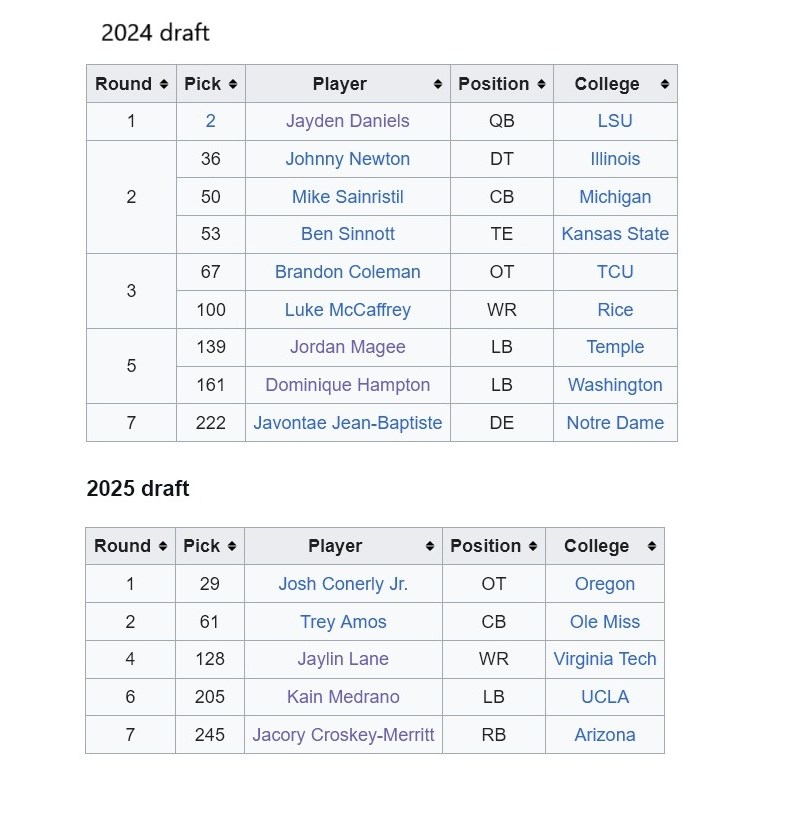Image resolution: width=807 pixels, height=816 pixels.
Task: Follow the Notre Dame college link
Action: click(615, 423)
